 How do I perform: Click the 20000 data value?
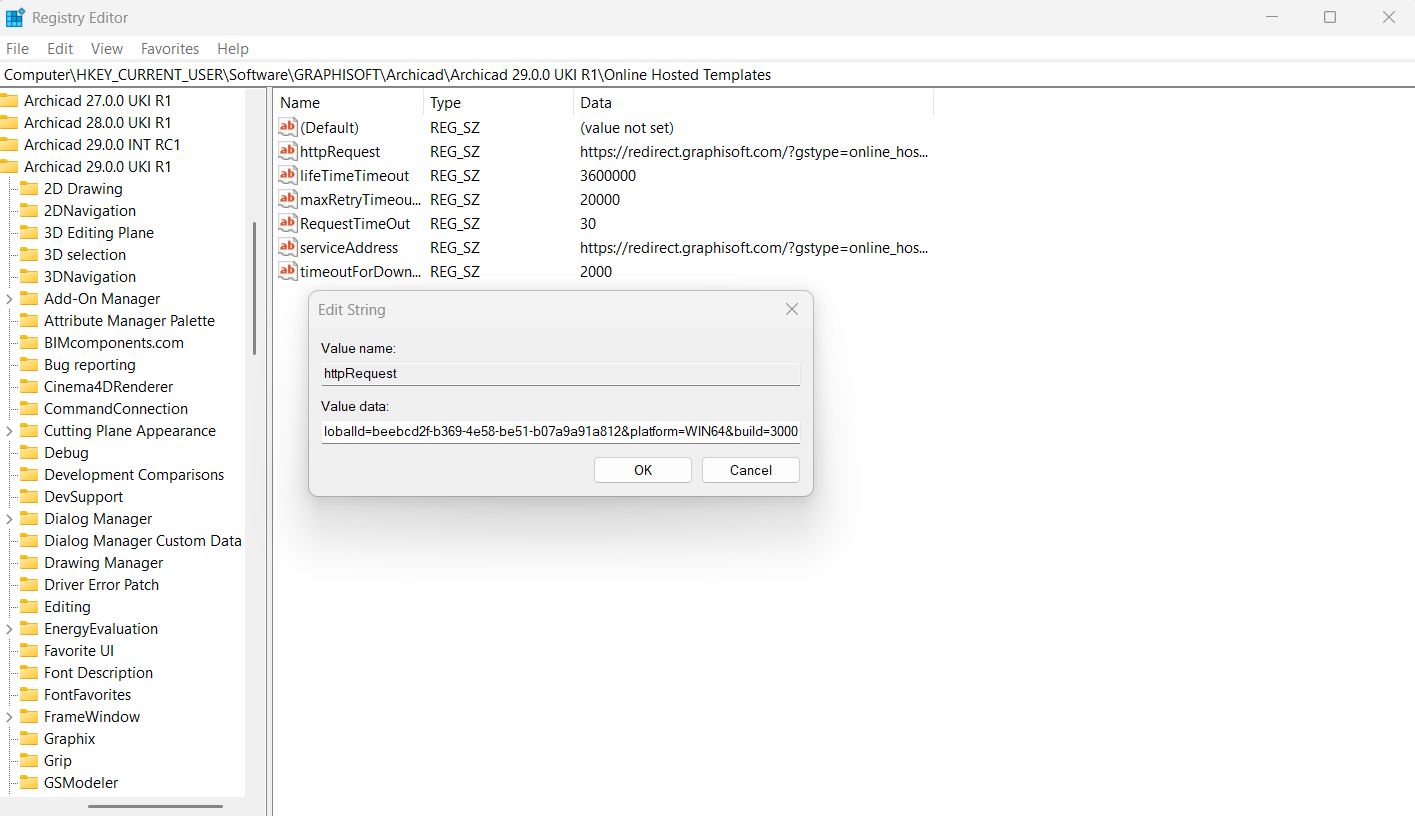click(600, 199)
